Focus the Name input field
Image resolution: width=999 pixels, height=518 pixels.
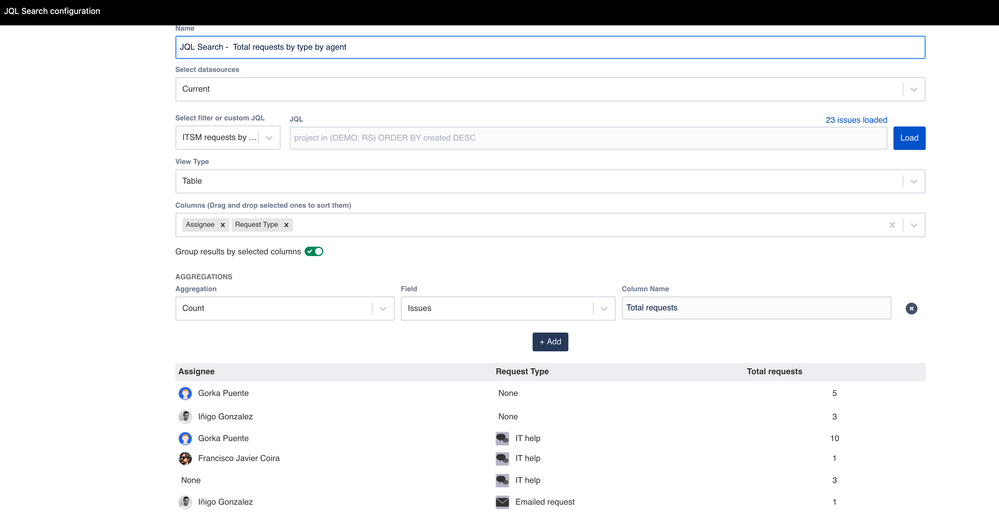550,47
